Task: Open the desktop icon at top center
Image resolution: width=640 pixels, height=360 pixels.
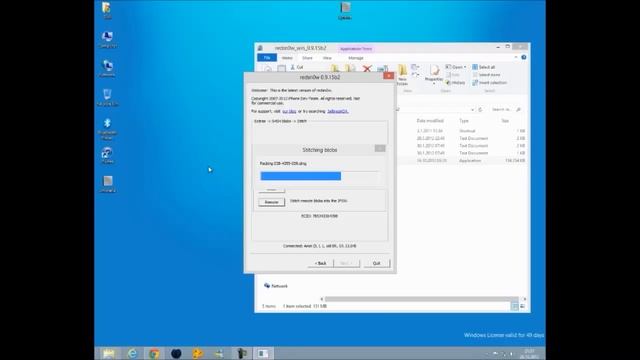Action: click(345, 11)
